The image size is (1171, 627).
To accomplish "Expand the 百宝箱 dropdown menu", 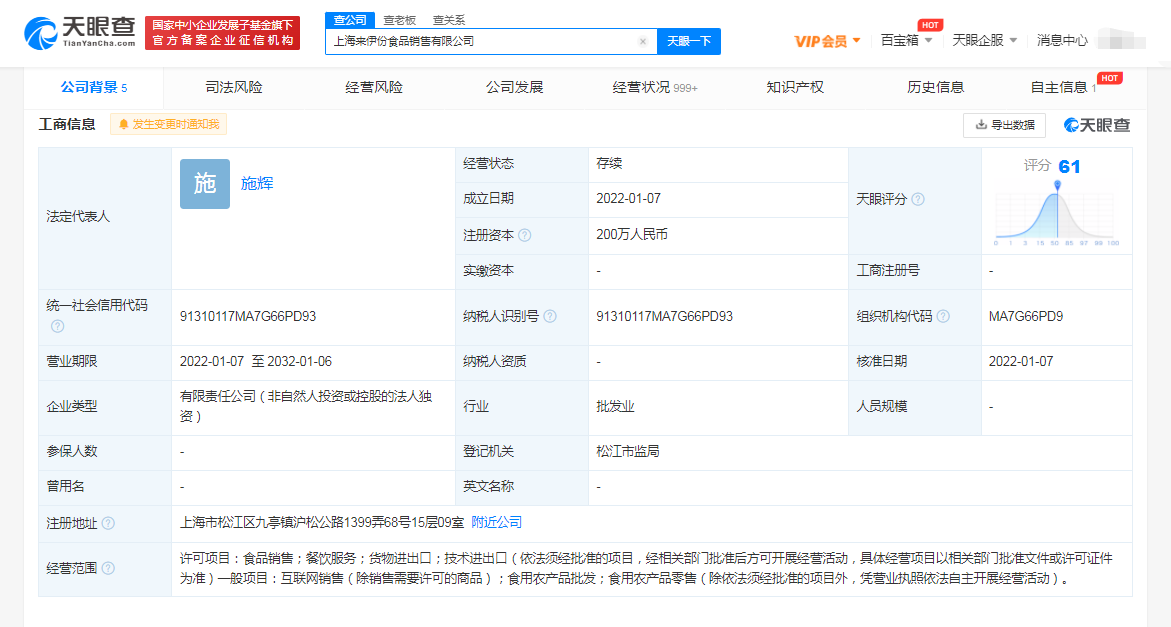I will coord(906,40).
